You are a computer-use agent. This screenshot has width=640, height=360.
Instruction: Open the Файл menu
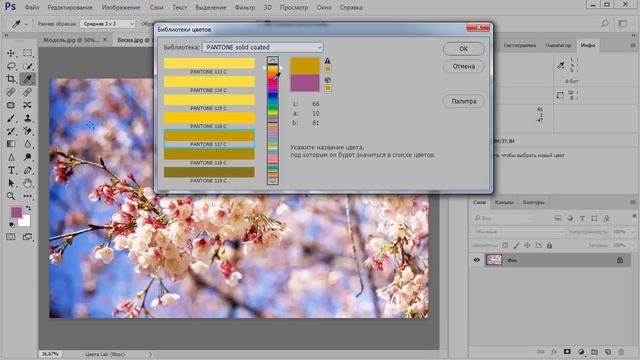click(x=32, y=7)
